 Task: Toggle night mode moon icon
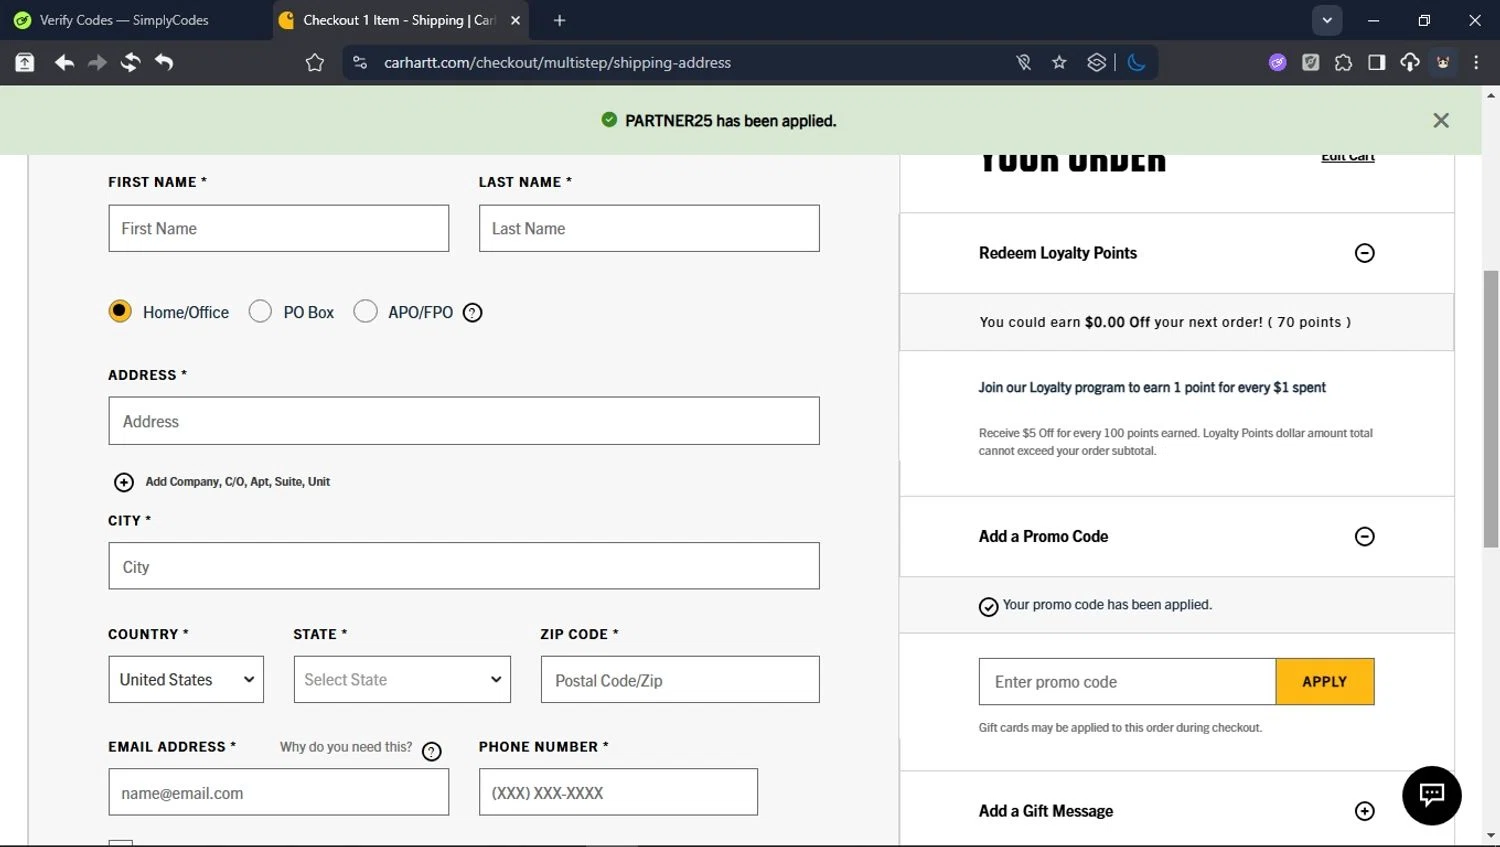point(1136,63)
